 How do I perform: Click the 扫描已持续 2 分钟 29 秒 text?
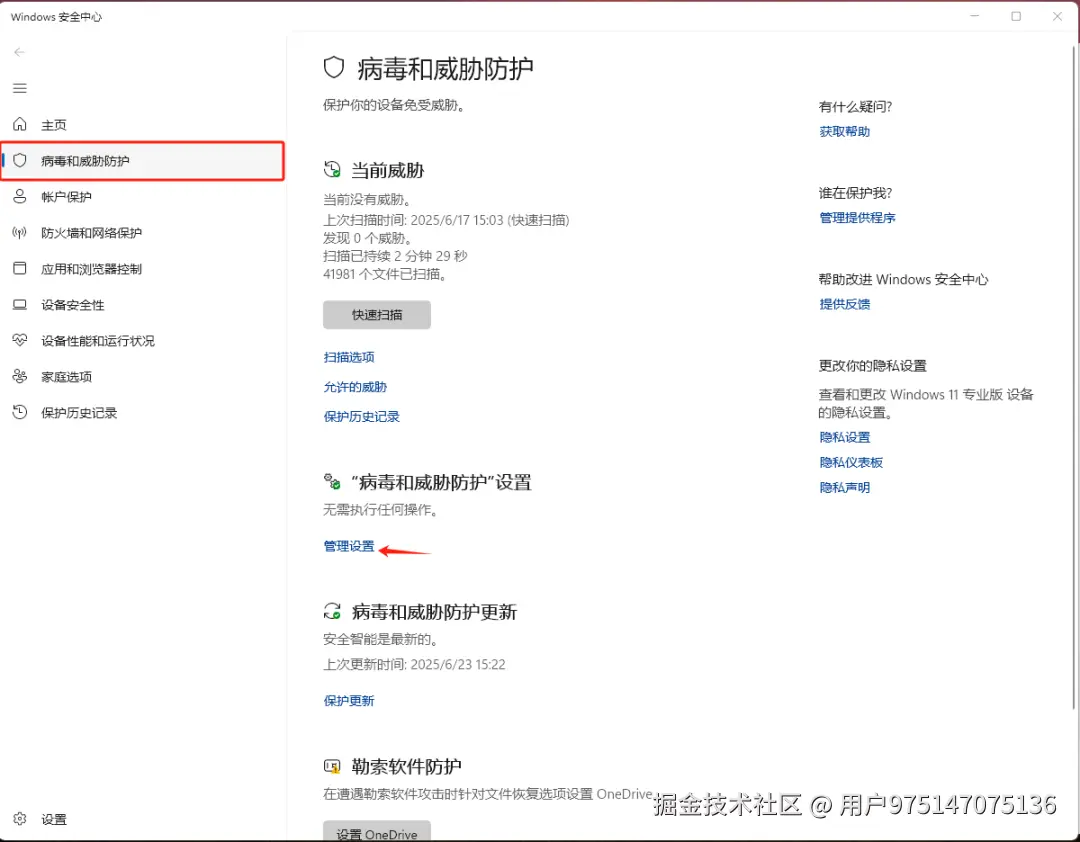pos(395,256)
